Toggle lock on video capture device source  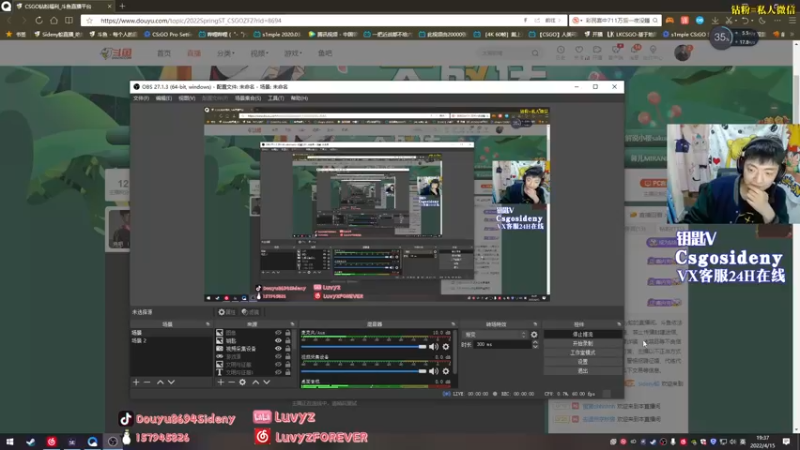pos(288,348)
